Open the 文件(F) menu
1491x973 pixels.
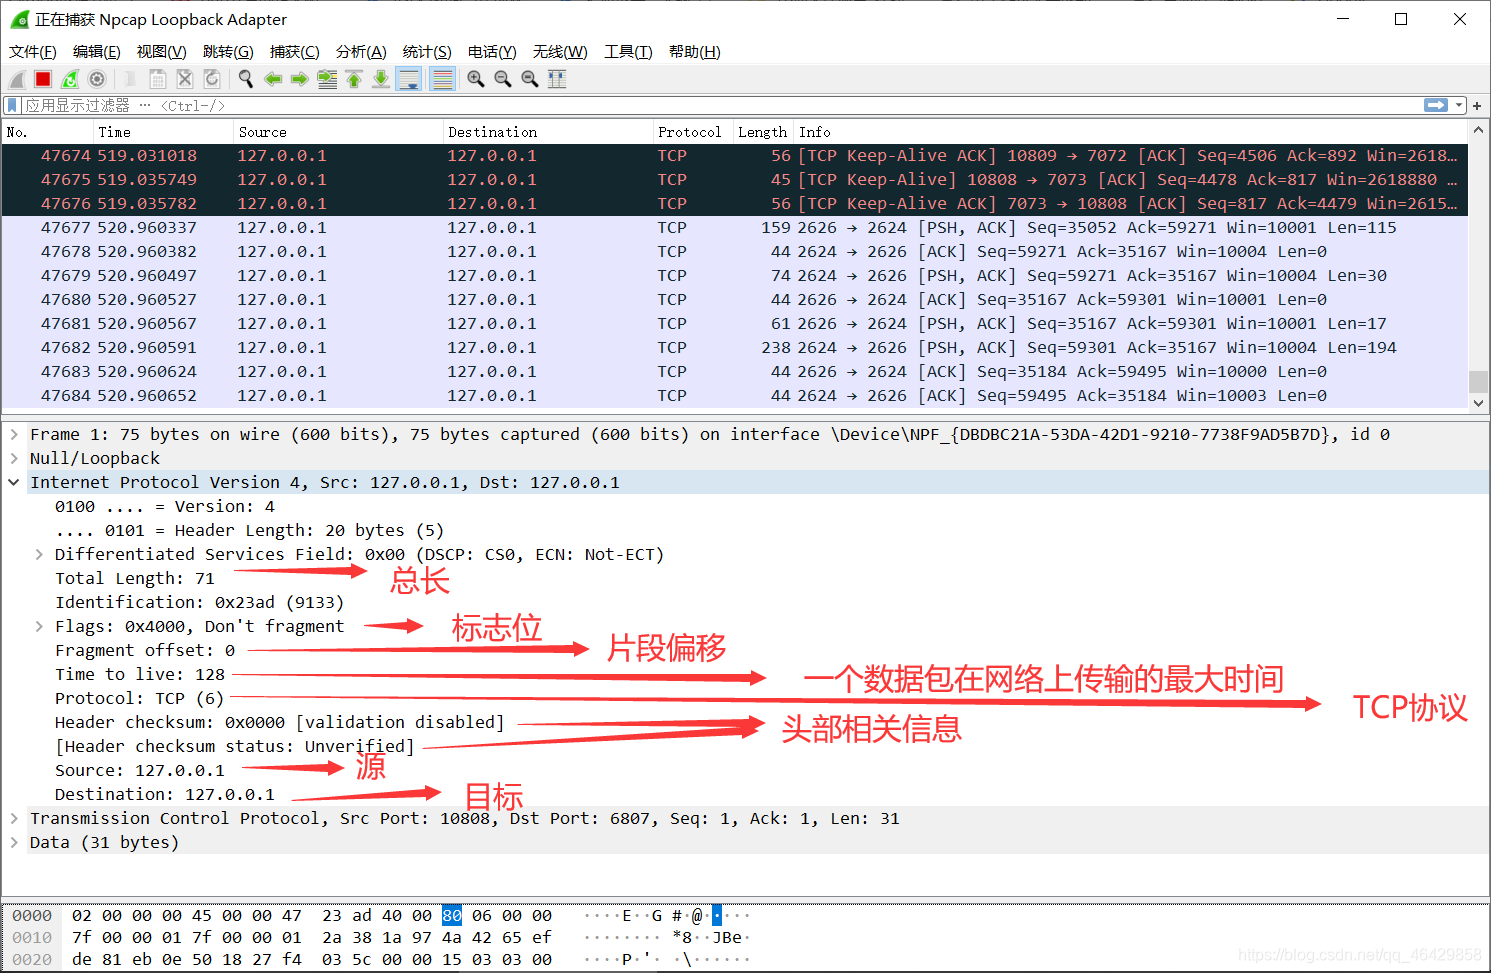click(33, 52)
